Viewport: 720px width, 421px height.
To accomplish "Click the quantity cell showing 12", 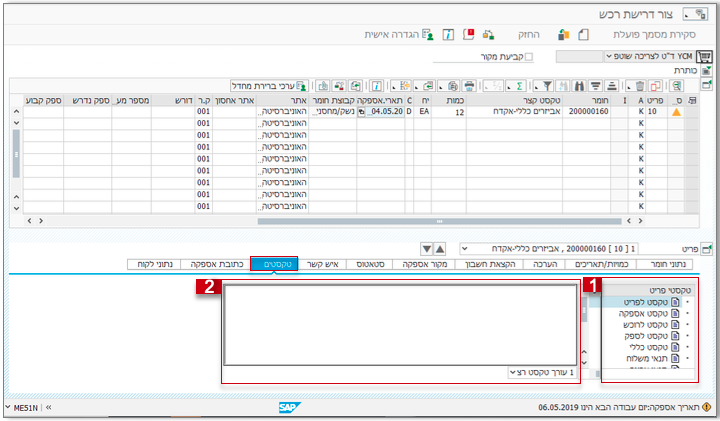I will 449,112.
